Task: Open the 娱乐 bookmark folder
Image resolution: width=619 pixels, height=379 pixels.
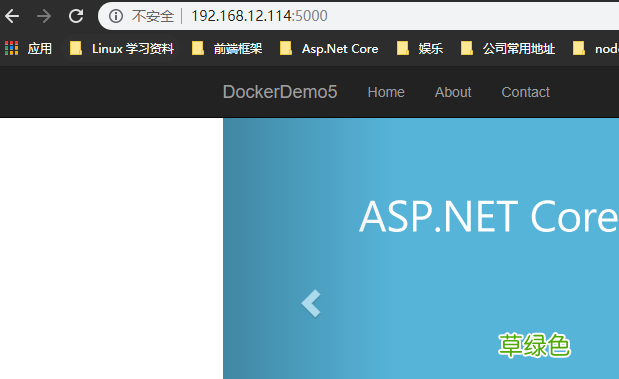Action: (420, 49)
